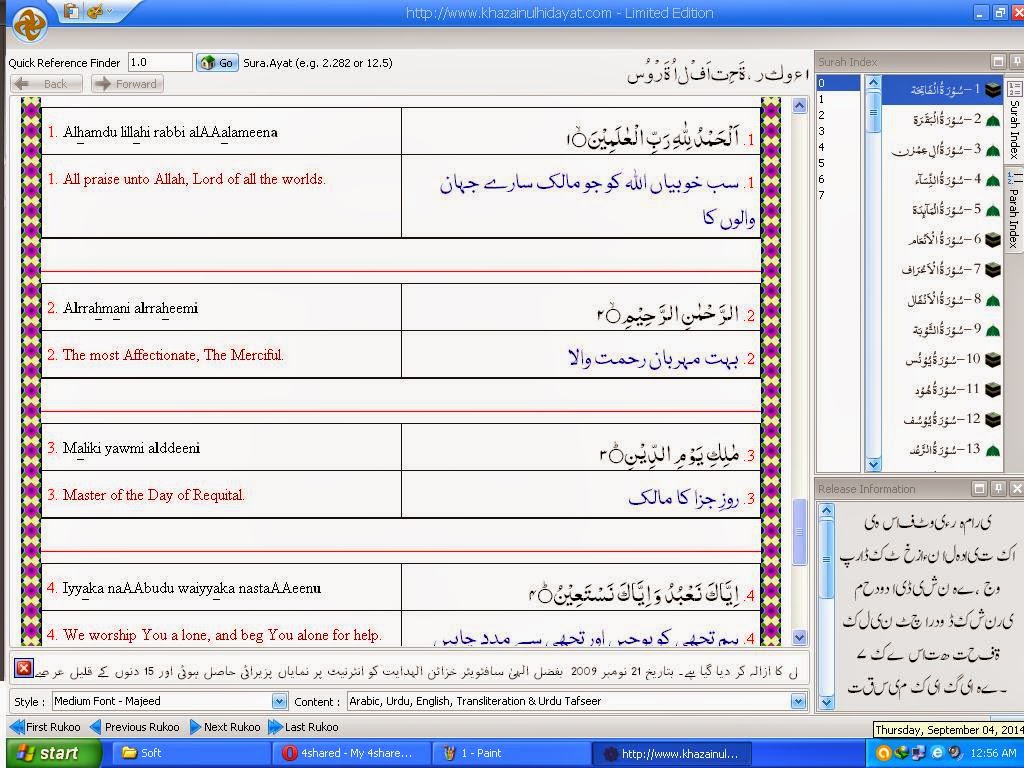Viewport: 1024px width, 768px height.
Task: Pin the Release Information panel
Action: 998,488
